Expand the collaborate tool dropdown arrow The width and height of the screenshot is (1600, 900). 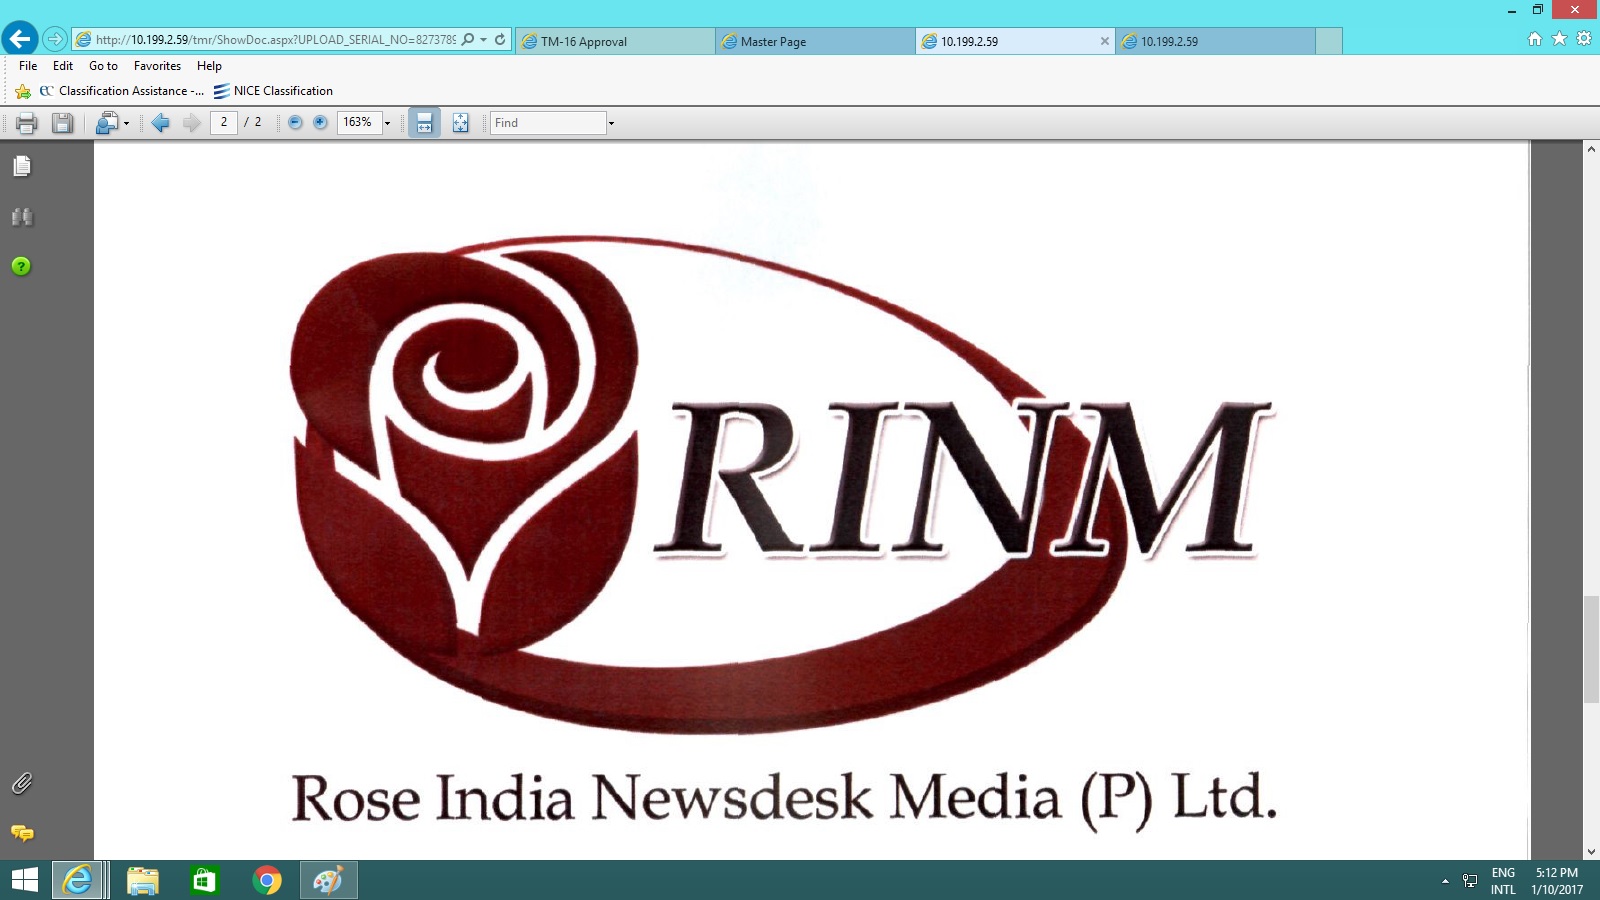click(126, 124)
